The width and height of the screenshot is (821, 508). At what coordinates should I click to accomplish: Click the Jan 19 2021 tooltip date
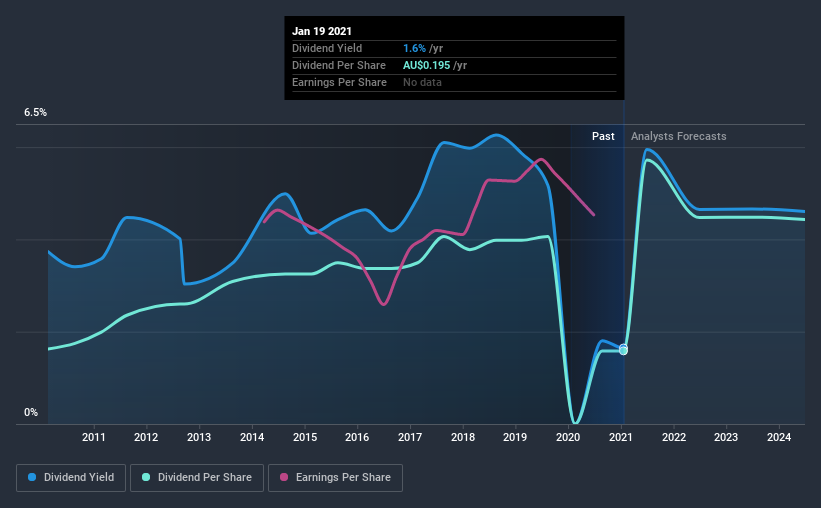point(321,31)
